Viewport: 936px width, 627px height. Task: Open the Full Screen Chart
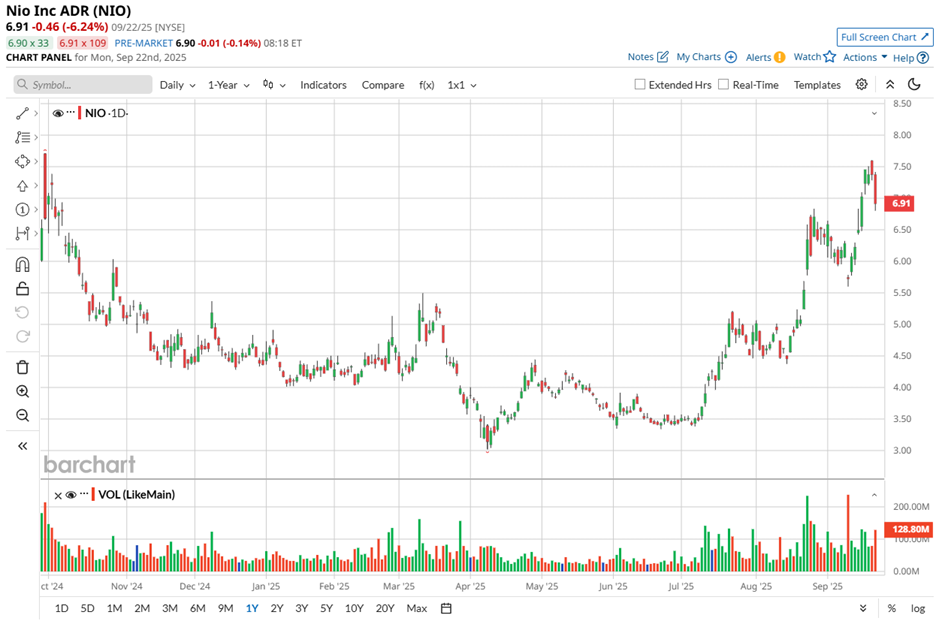[885, 37]
